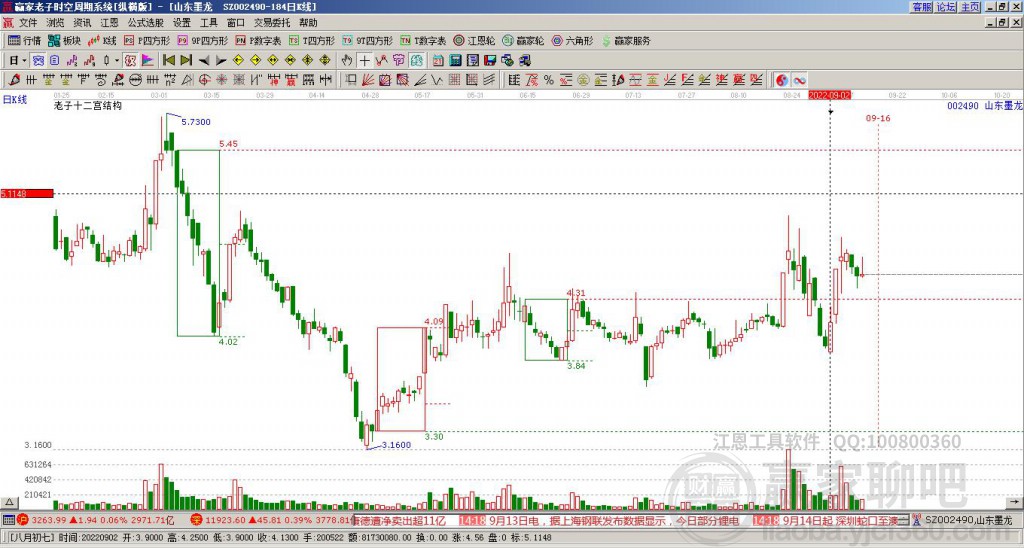Toggle the yin-yang taiji icon
The width and height of the screenshot is (1024, 548).
point(781,80)
